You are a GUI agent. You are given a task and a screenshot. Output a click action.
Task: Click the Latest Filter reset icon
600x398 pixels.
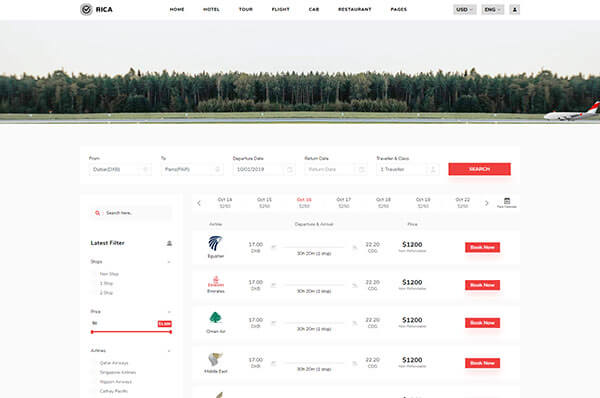click(x=169, y=243)
